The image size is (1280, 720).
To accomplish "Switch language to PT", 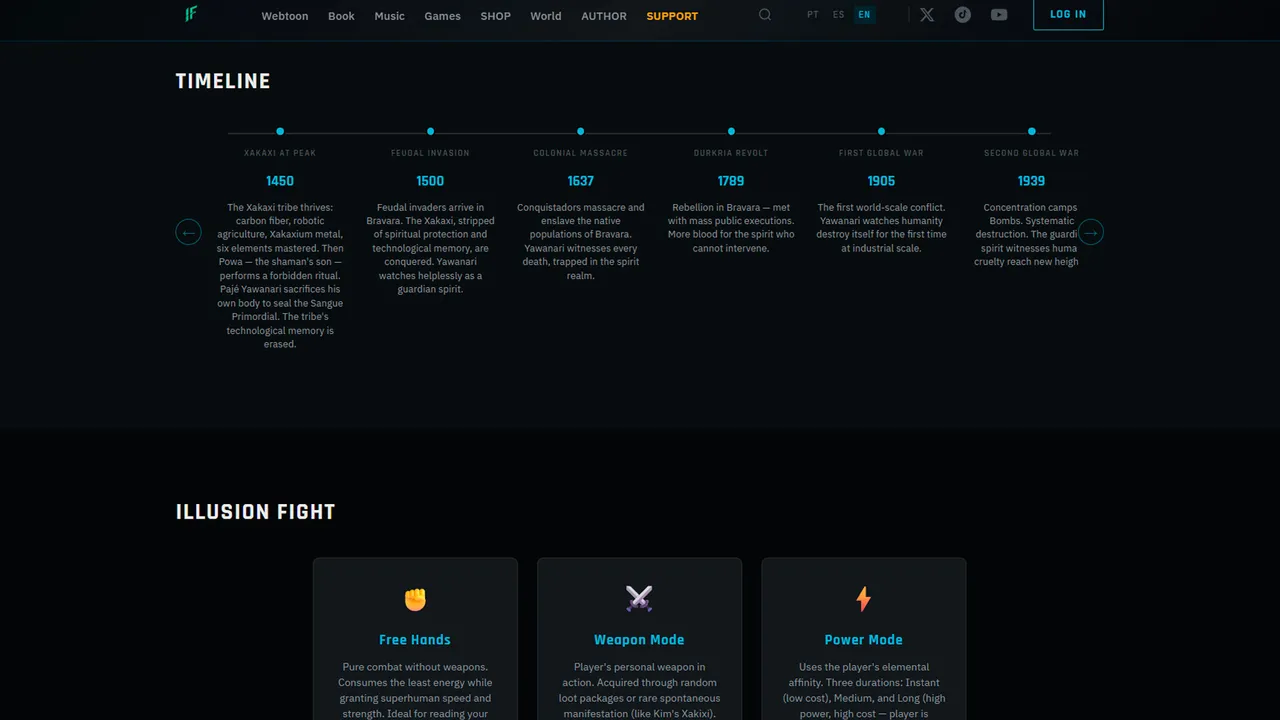I will tap(813, 15).
